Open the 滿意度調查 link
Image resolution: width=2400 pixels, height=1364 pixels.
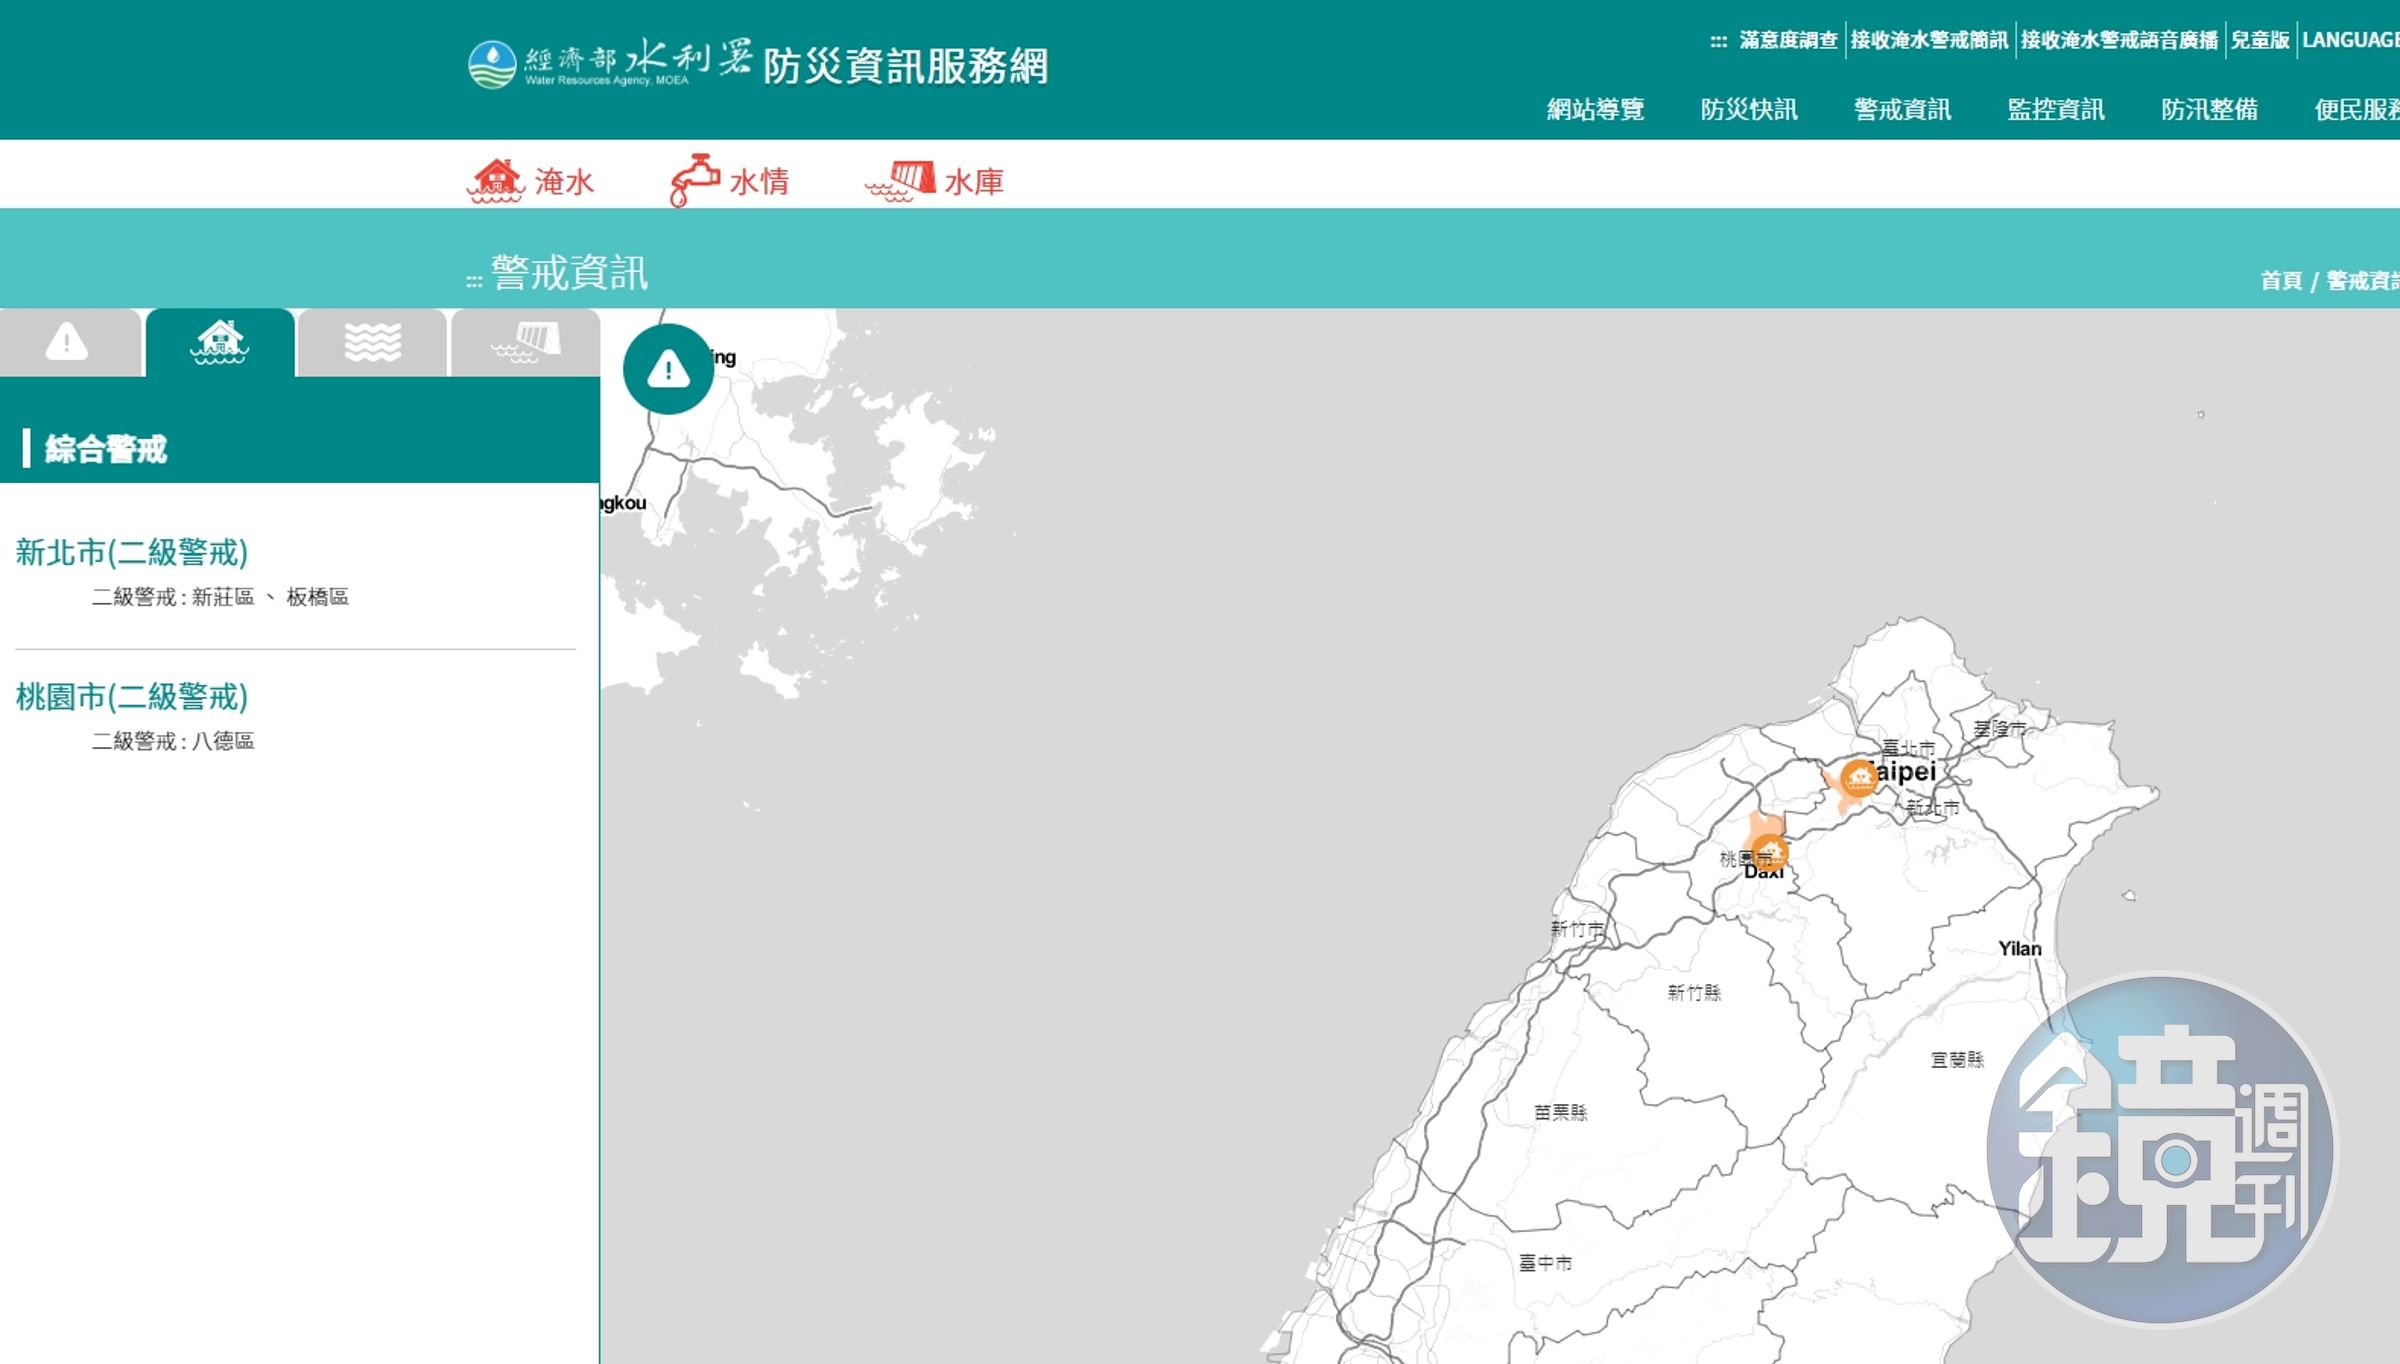tap(1788, 40)
